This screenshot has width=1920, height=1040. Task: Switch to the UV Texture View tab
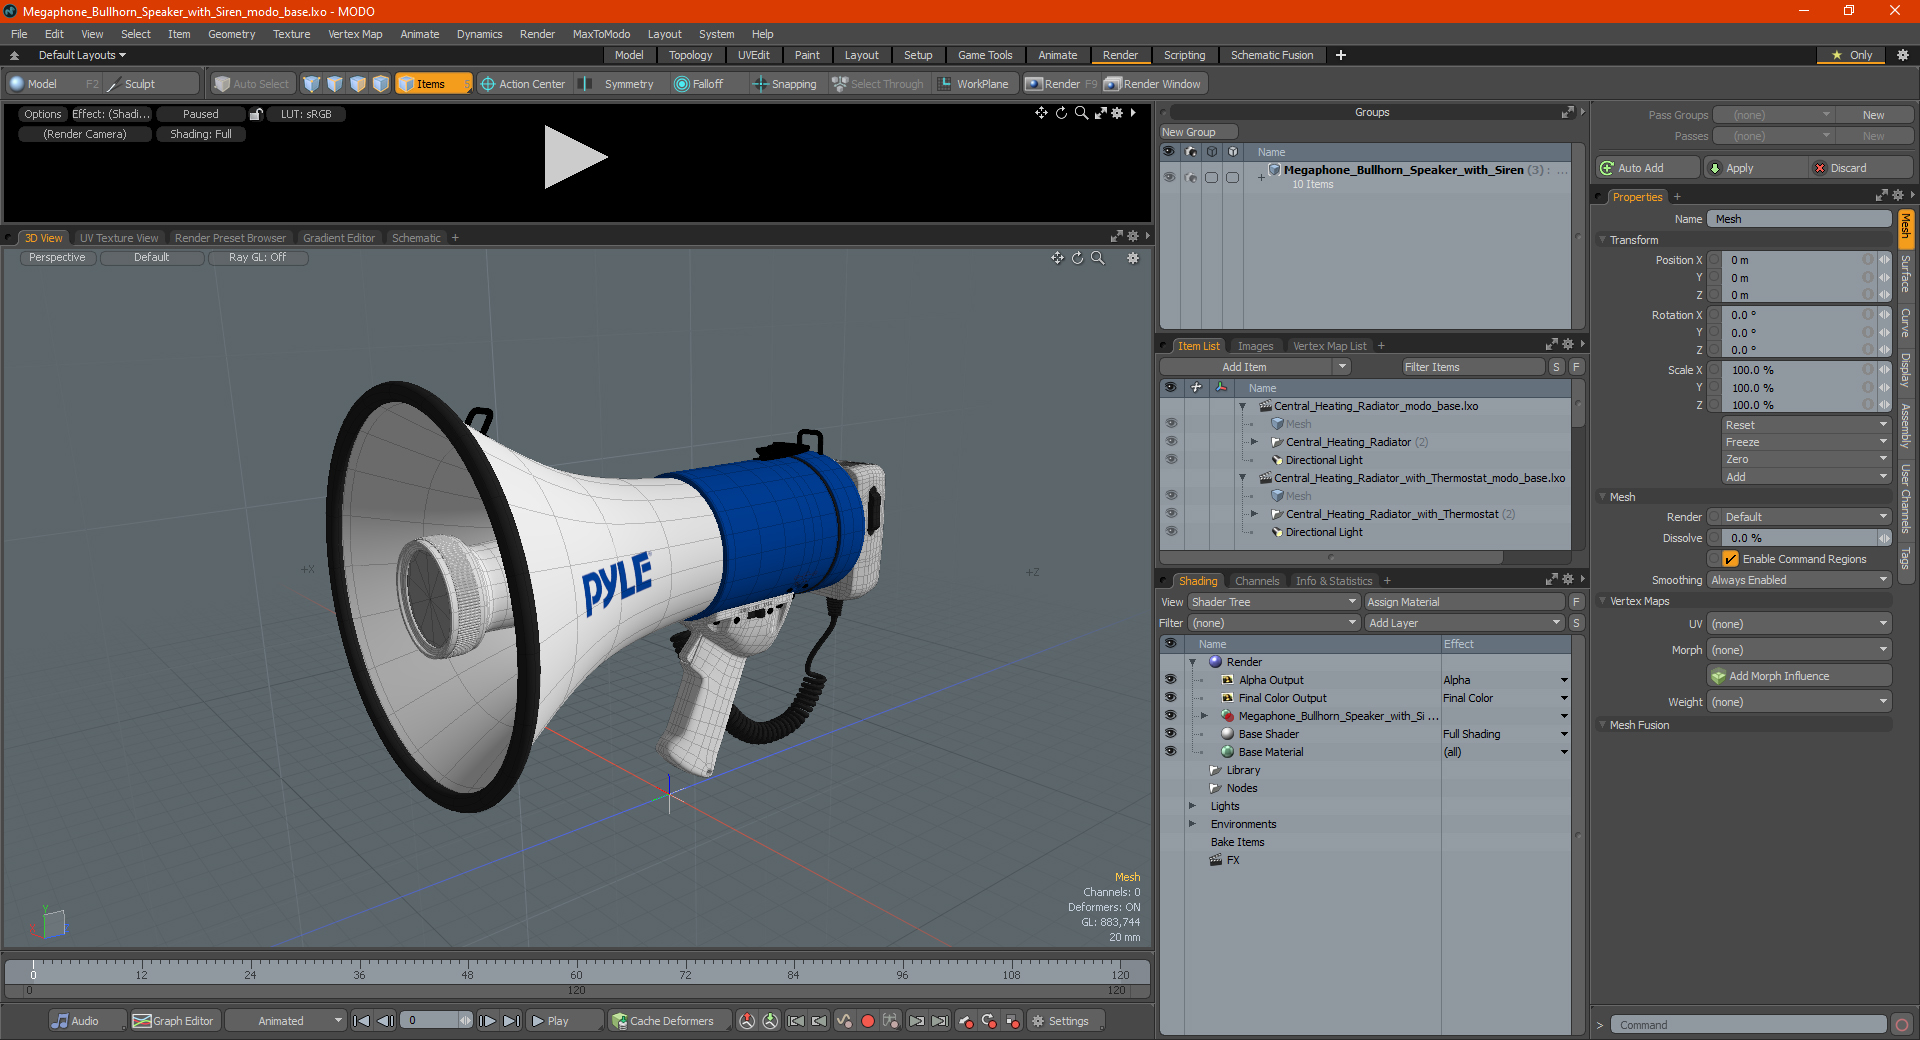click(x=119, y=238)
